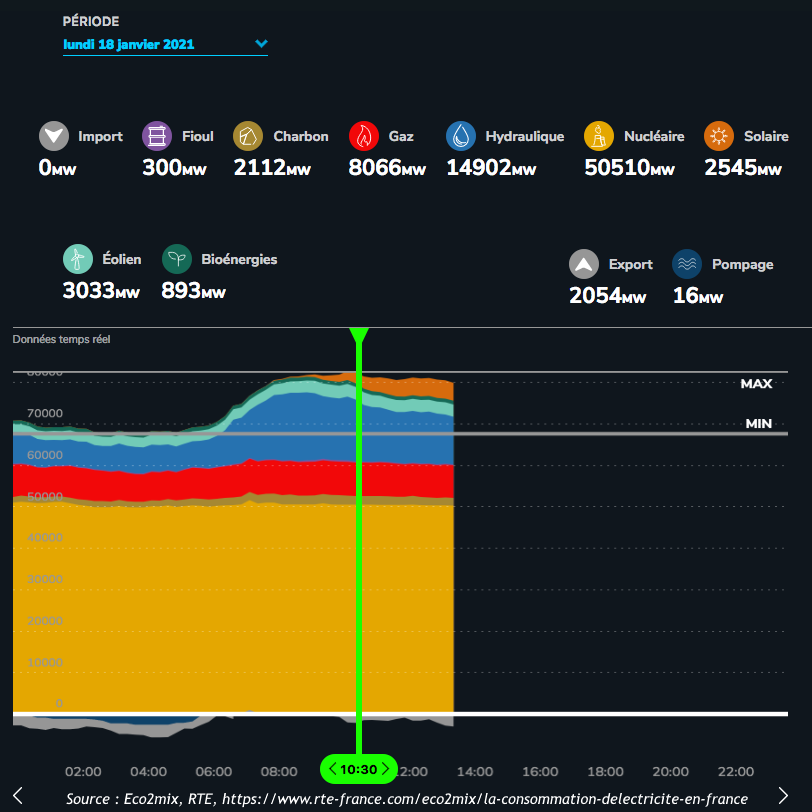This screenshot has height=812, width=812.
Task: Go to previous slide with left arrow
Action: (x=18, y=795)
